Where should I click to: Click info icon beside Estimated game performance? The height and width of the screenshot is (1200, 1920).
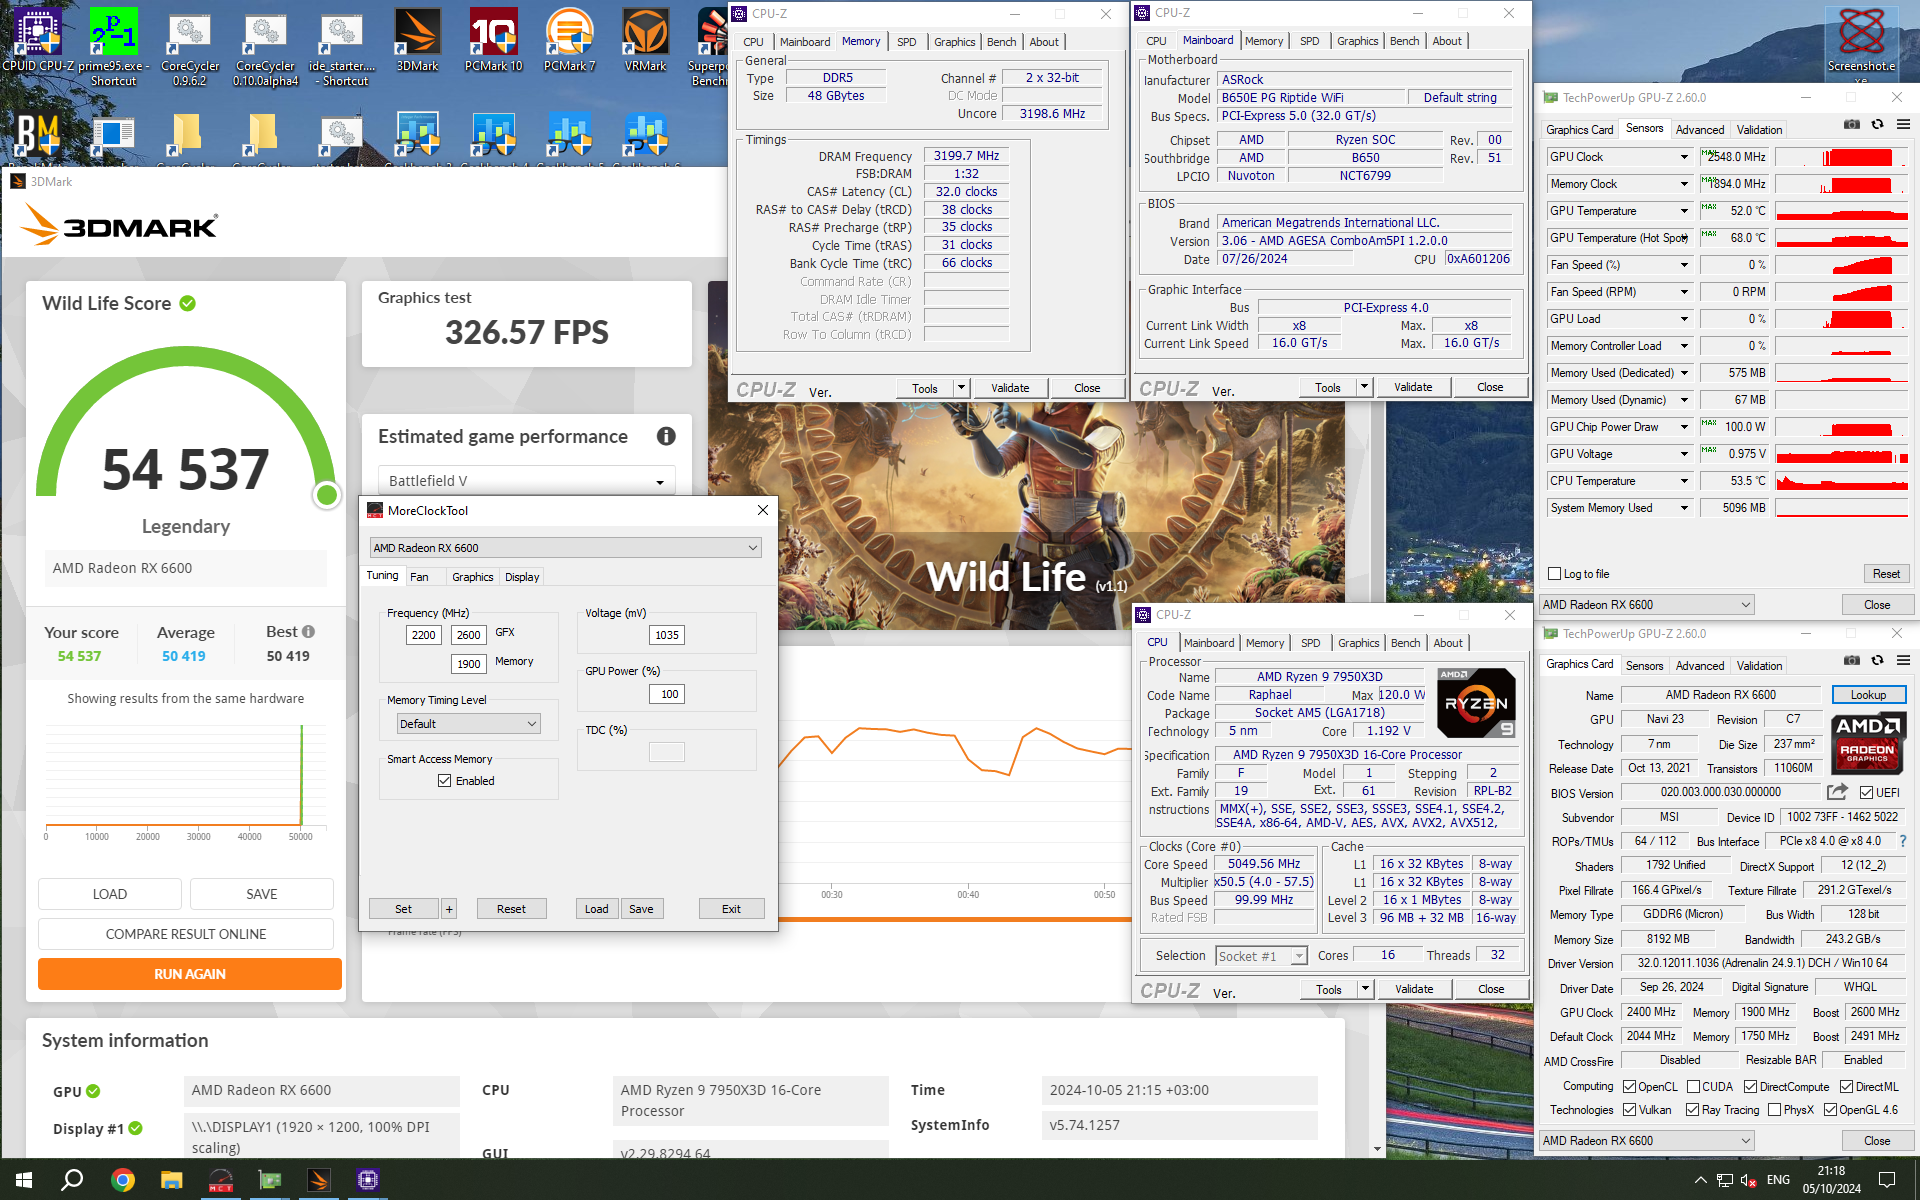click(666, 436)
